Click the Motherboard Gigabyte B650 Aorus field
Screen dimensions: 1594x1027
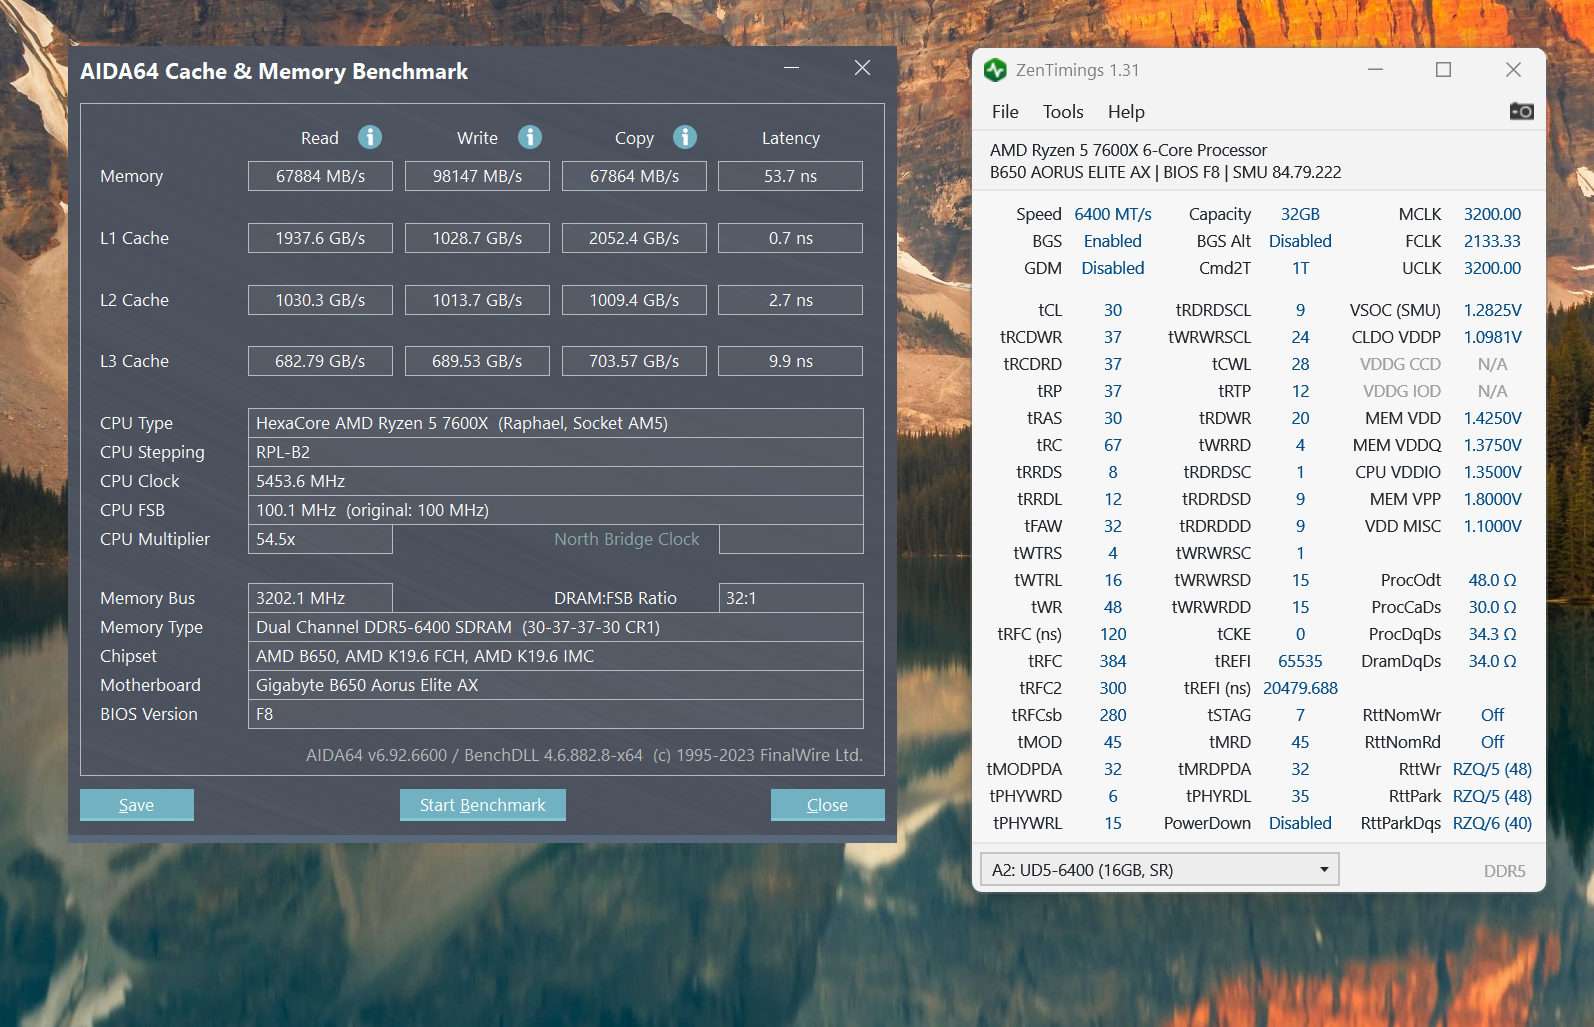[555, 685]
